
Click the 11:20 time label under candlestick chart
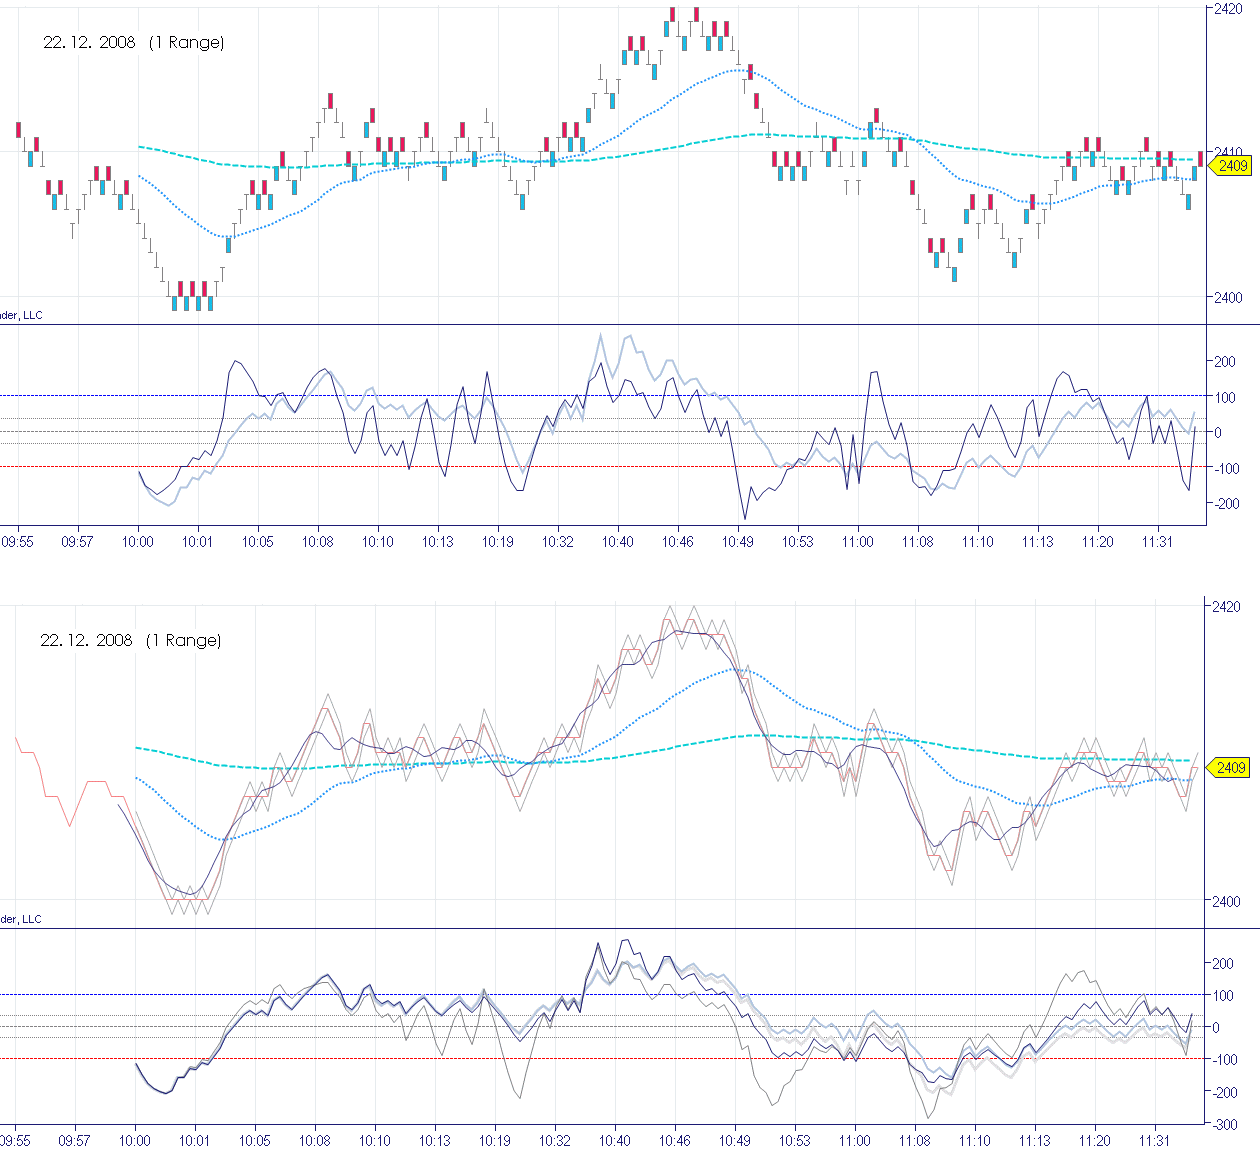(1097, 542)
